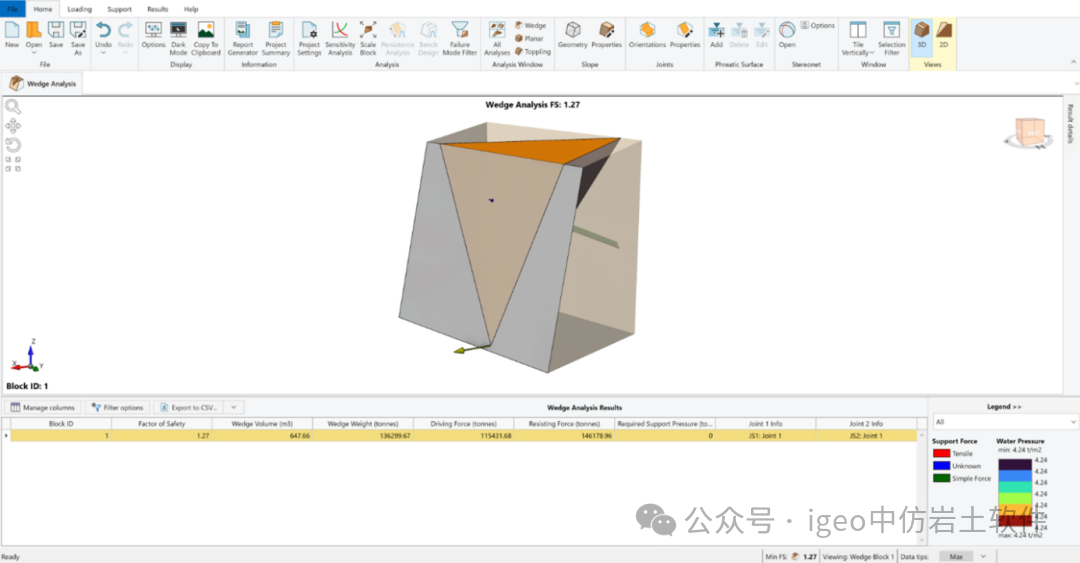The height and width of the screenshot is (563, 1080).
Task: Open the Report Generator
Action: [x=242, y=38]
